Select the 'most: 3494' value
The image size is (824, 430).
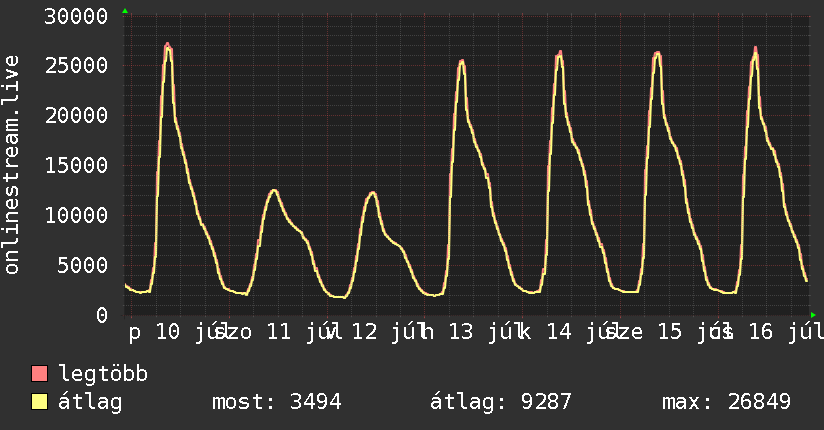276,402
